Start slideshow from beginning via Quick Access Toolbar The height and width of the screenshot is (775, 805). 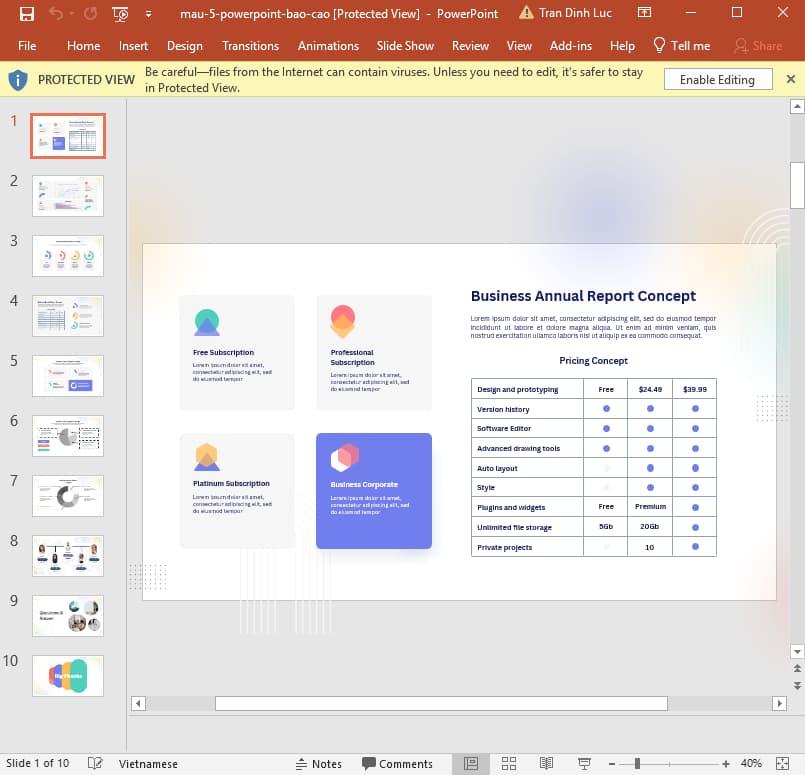click(x=118, y=14)
